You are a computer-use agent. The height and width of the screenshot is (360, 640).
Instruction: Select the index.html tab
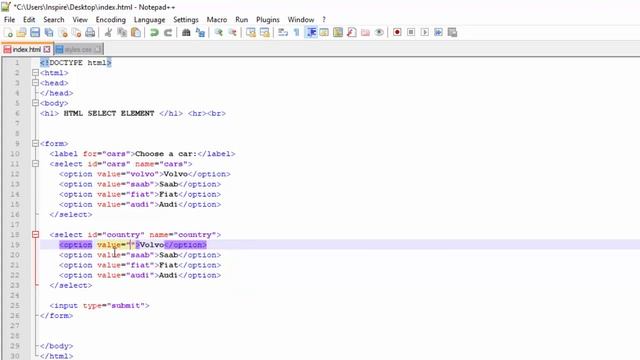tap(27, 49)
